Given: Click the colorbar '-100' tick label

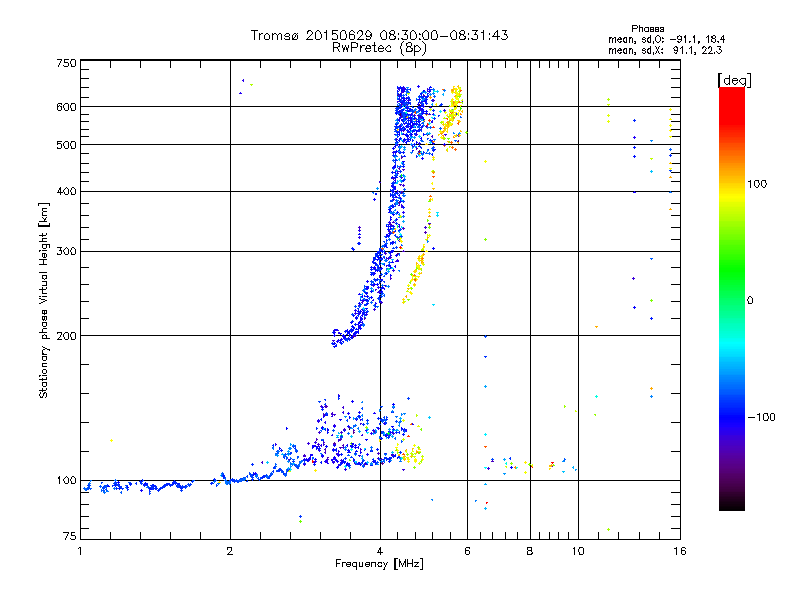Looking at the screenshot, I should point(761,417).
